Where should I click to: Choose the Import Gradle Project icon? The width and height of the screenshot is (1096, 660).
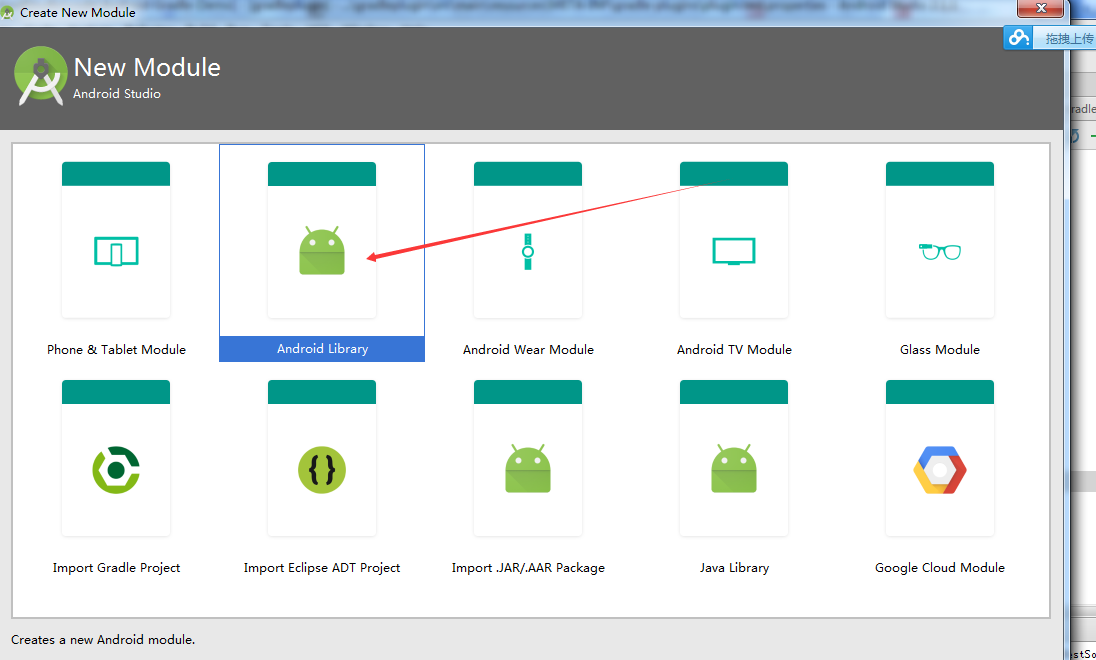116,470
